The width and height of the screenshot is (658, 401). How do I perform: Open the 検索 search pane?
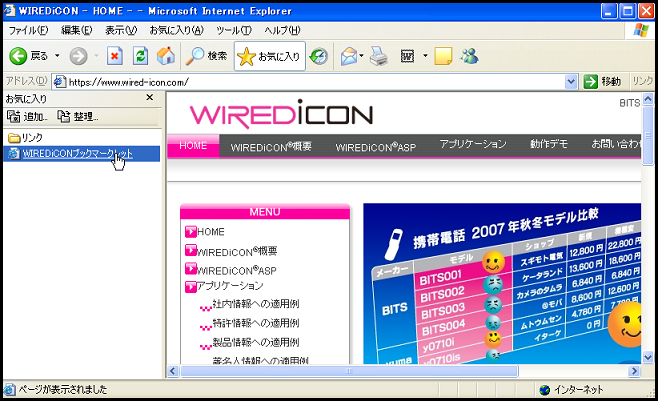206,56
